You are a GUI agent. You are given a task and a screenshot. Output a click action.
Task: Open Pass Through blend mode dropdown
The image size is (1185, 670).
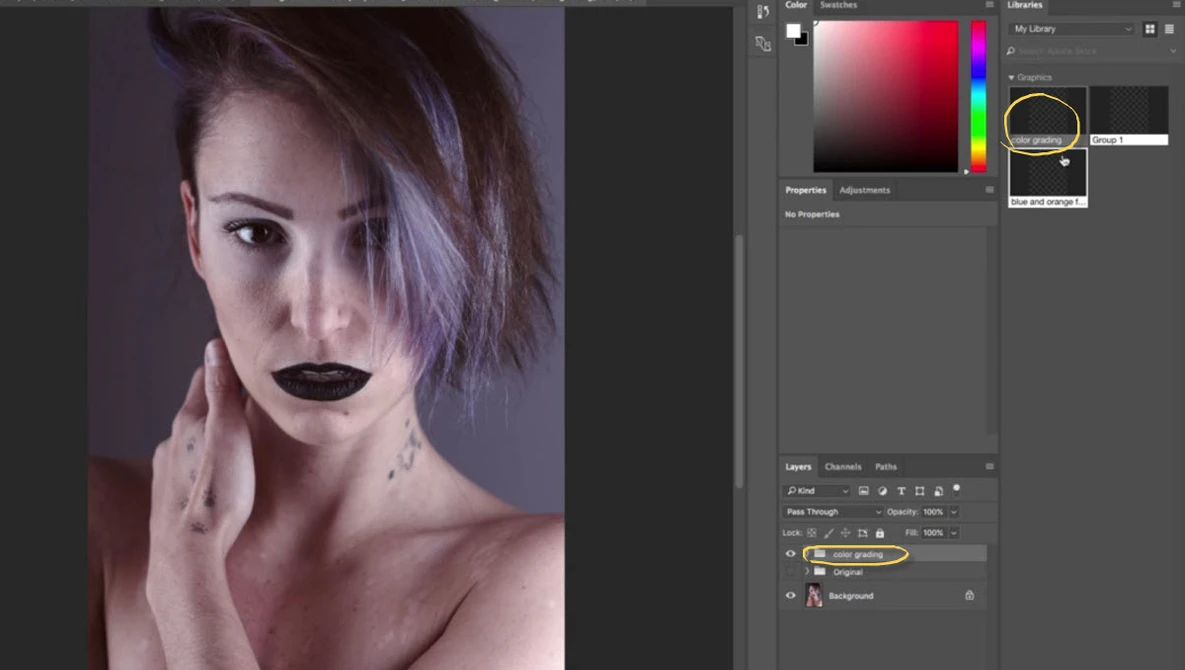click(833, 511)
